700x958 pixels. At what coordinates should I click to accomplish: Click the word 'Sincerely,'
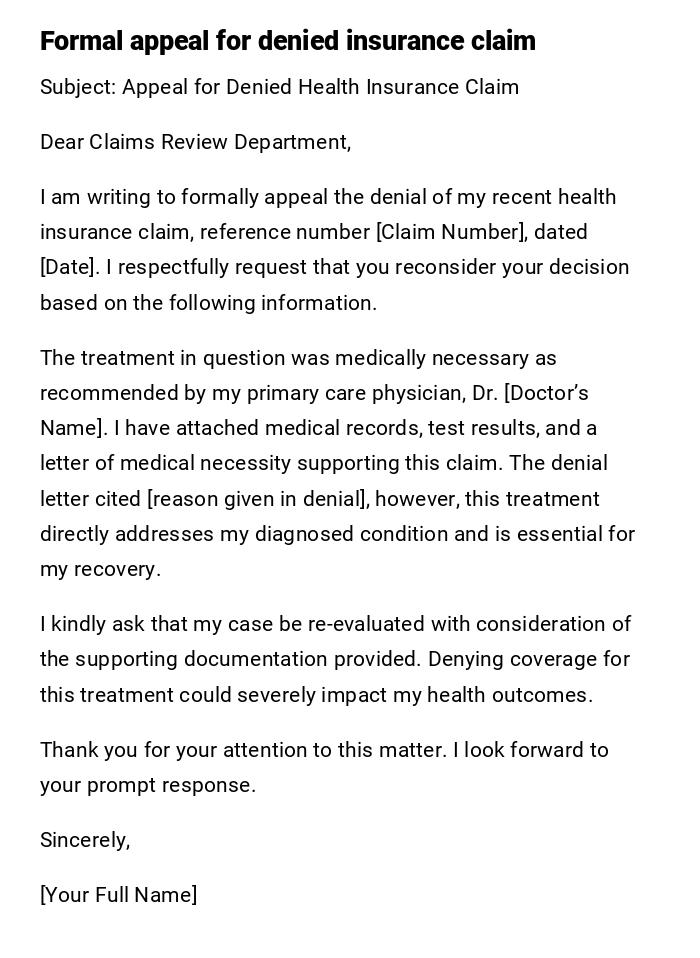point(85,840)
